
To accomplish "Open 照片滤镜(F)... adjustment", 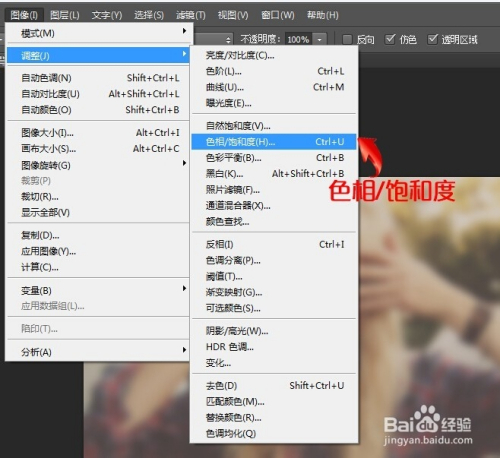I will point(274,190).
